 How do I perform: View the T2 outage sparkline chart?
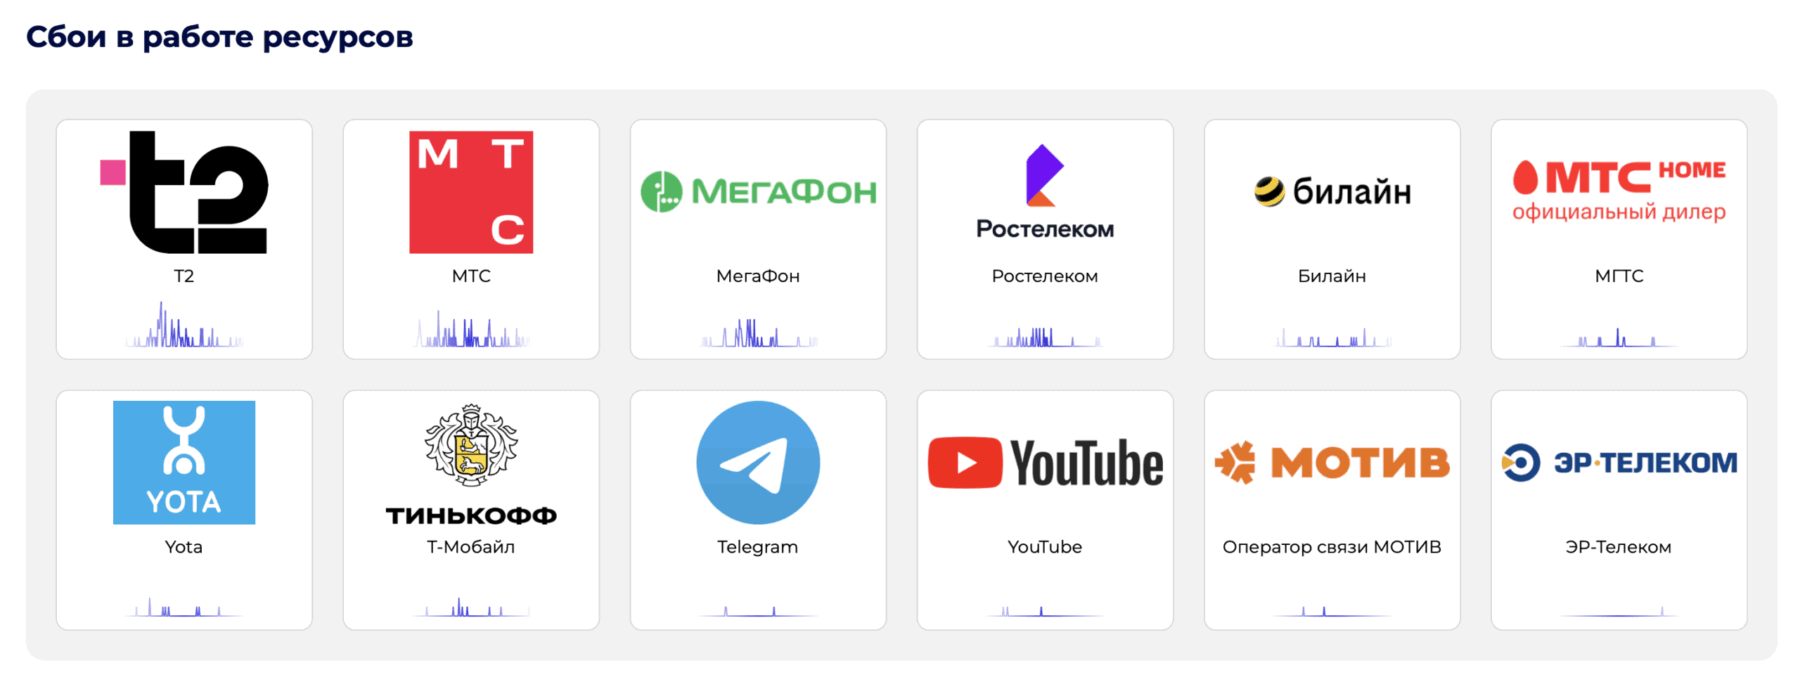(x=184, y=324)
